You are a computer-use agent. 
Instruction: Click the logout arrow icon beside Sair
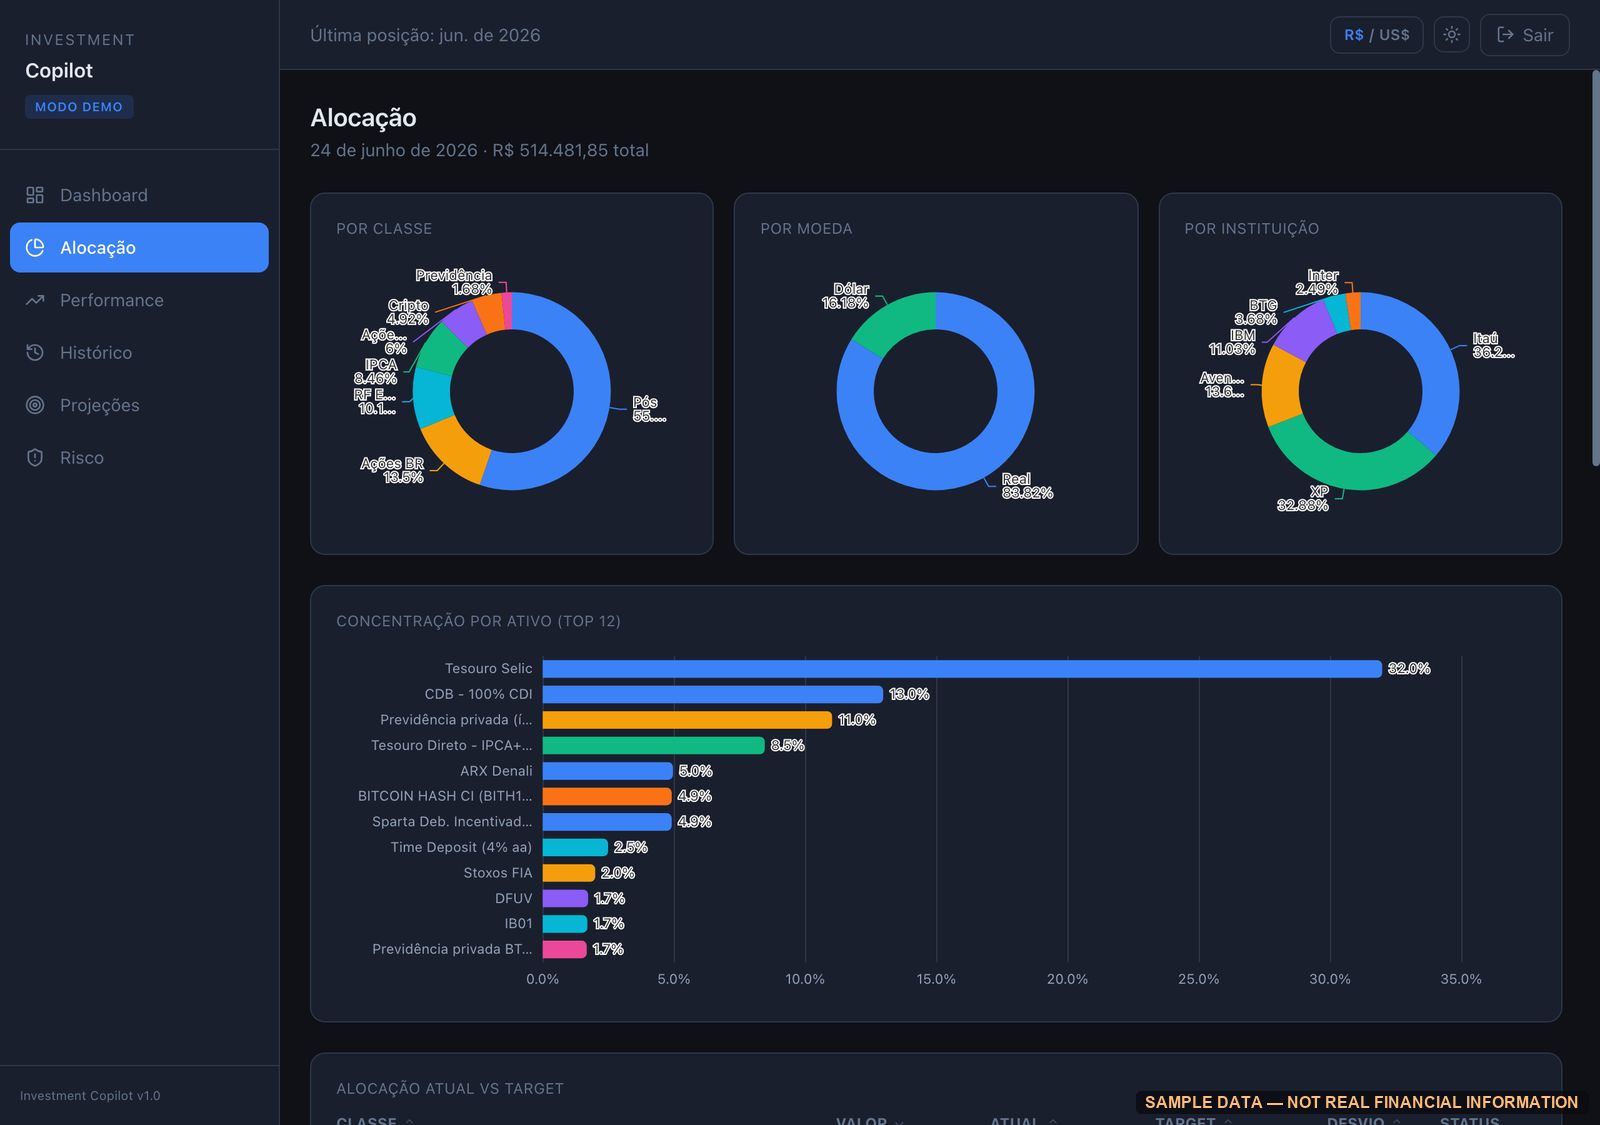[x=1505, y=35]
